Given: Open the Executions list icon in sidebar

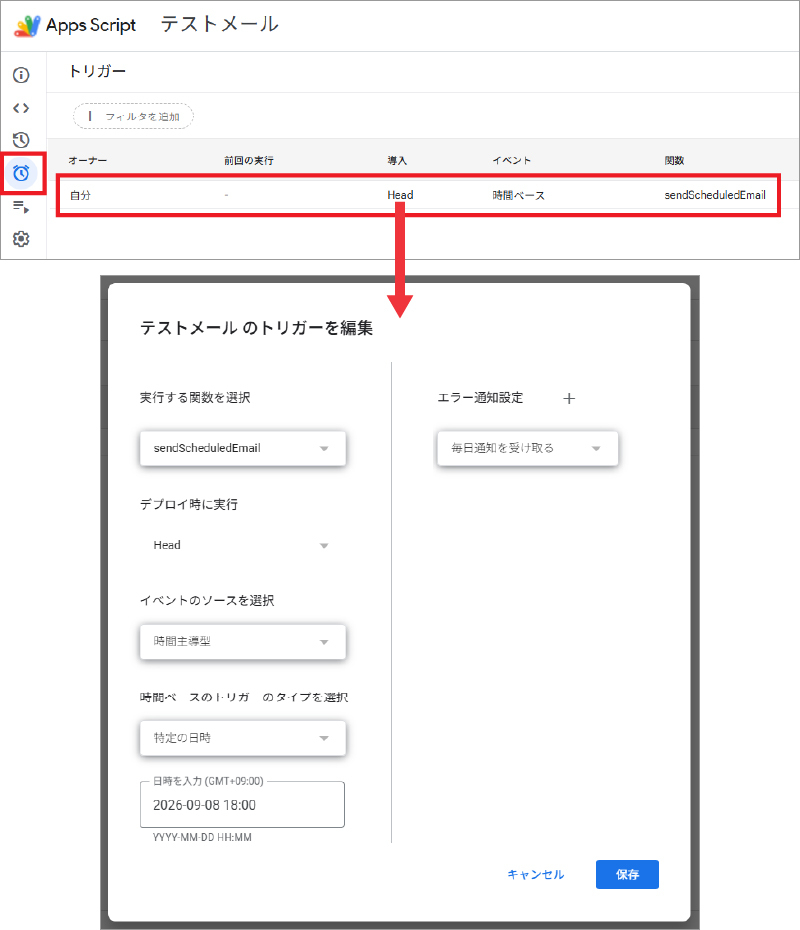Looking at the screenshot, I should point(21,206).
